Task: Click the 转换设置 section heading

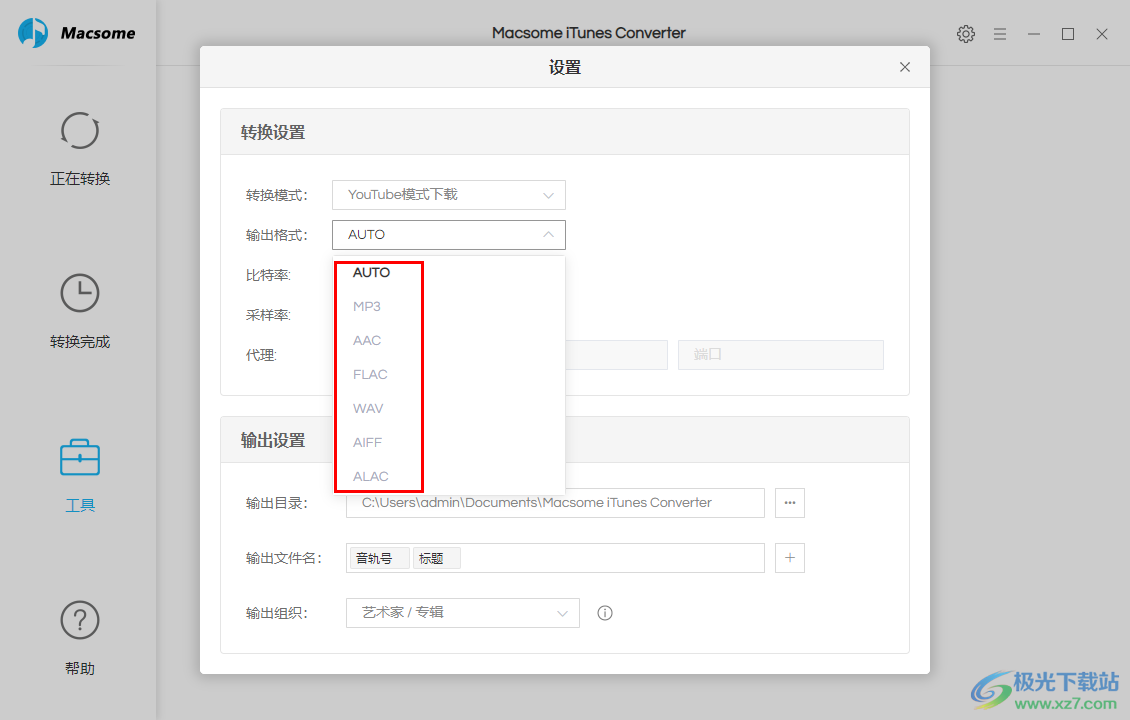Action: pos(273,133)
